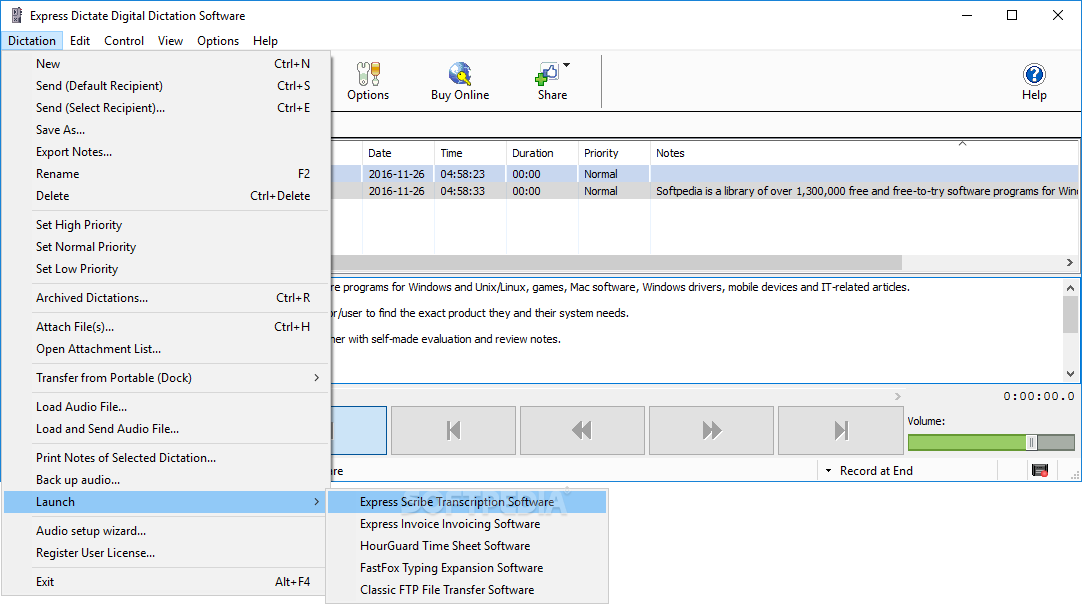Viewport: 1082px width, 604px height.
Task: Choose Load and Send Audio File...
Action: [x=166, y=429]
